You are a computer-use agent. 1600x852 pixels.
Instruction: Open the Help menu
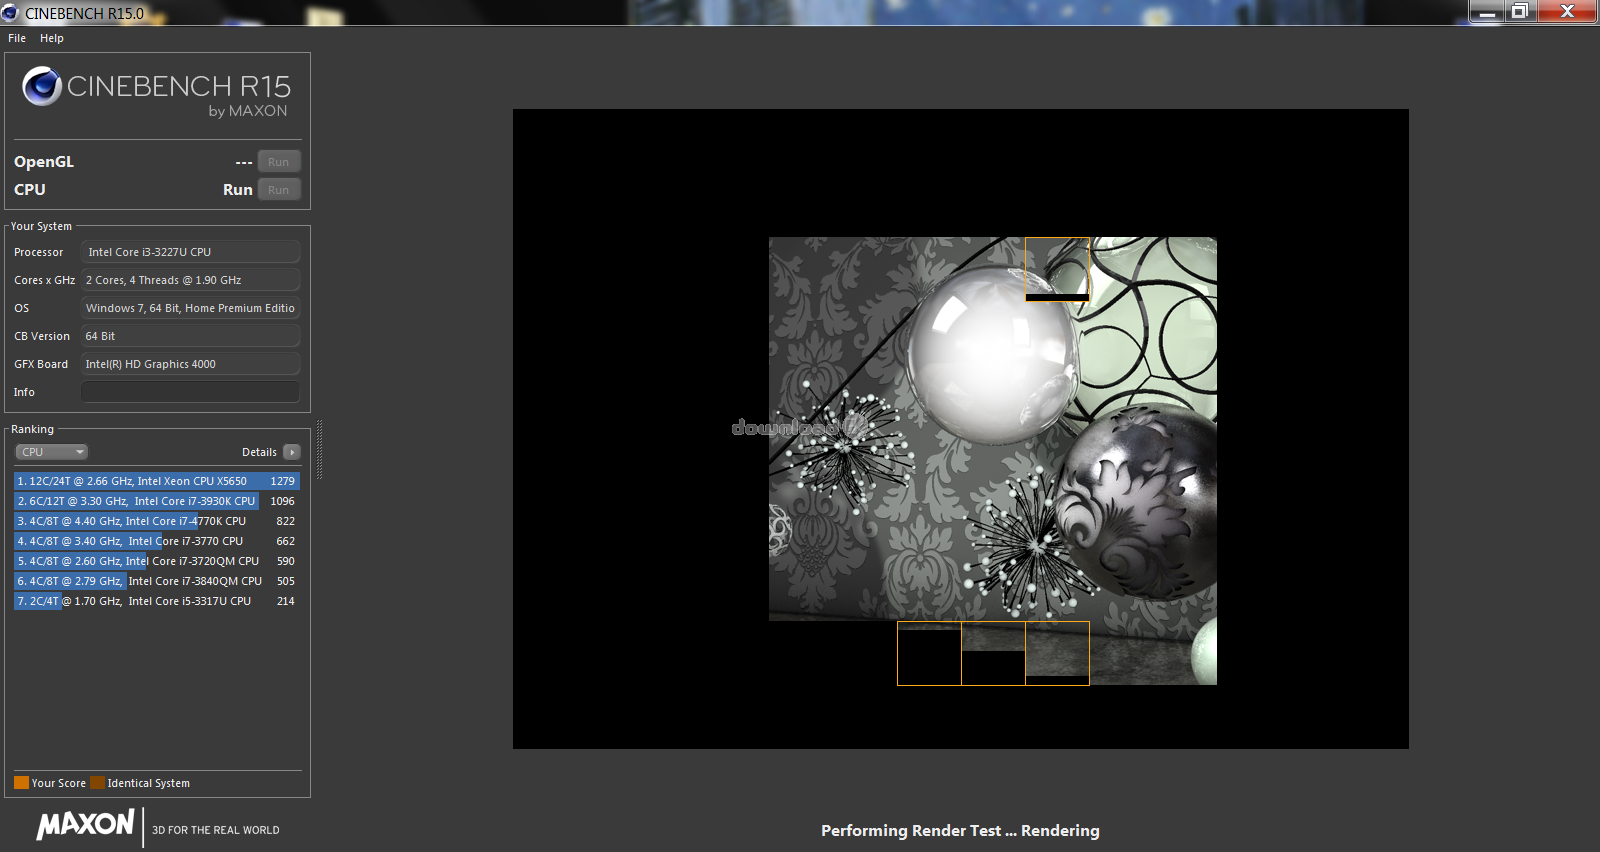click(x=52, y=38)
